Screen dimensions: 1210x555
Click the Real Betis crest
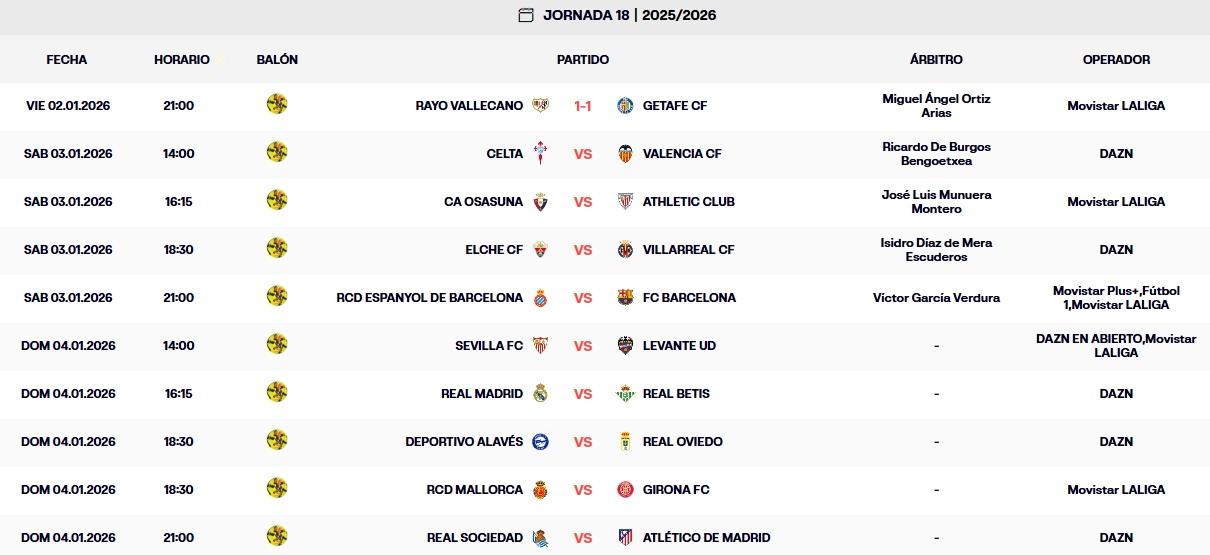tap(625, 393)
